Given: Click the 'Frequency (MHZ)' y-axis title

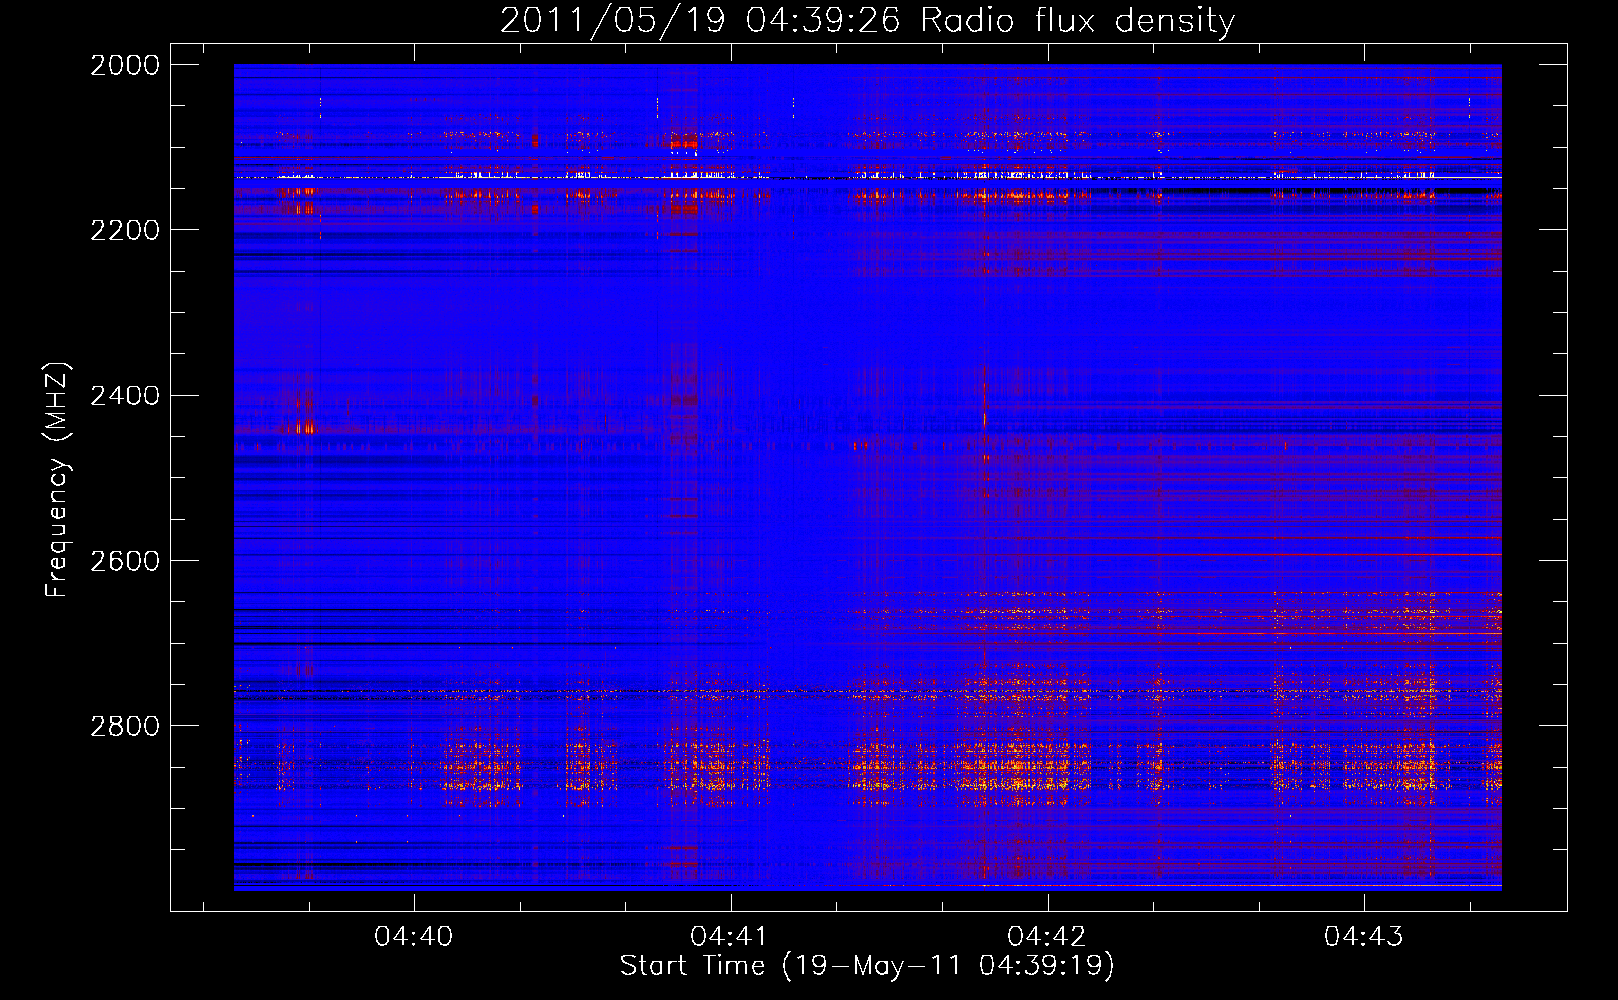Looking at the screenshot, I should click(x=58, y=480).
